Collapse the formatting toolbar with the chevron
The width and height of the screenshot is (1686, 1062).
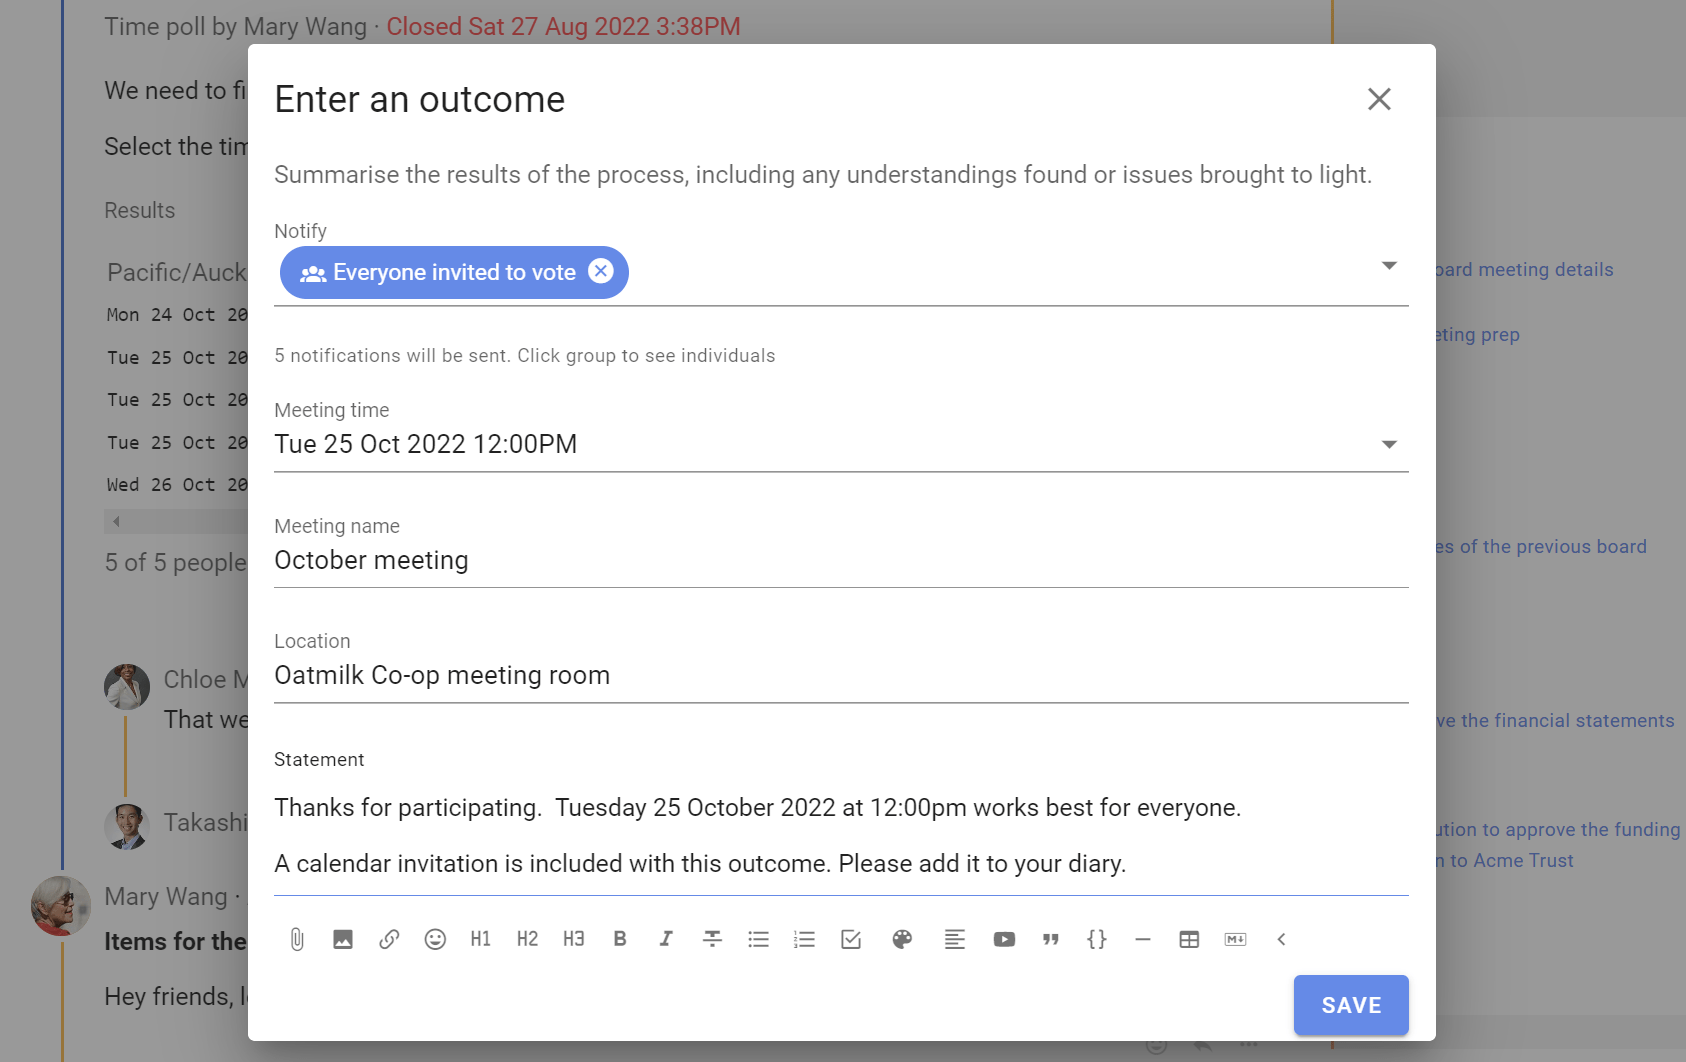(1281, 939)
